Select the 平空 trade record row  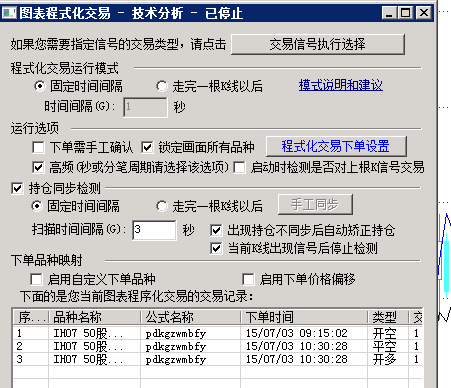pyautogui.click(x=218, y=346)
